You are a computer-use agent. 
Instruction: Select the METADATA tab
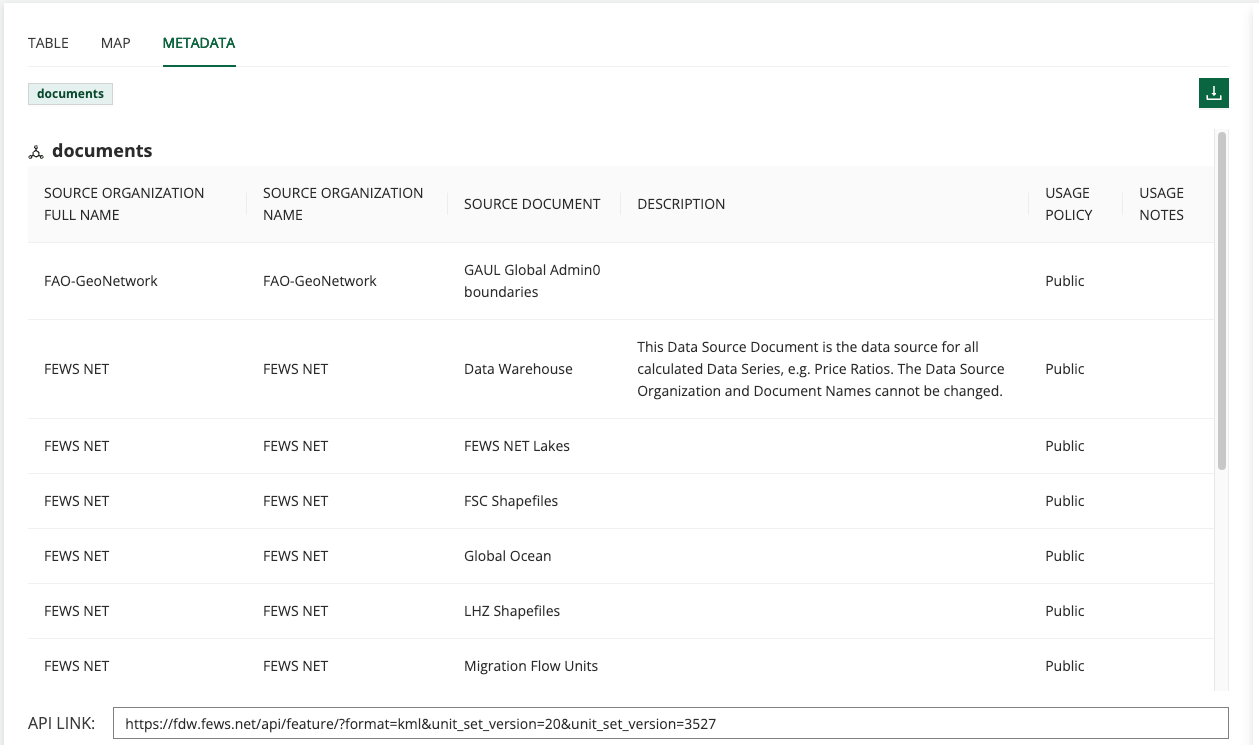pyautogui.click(x=199, y=43)
